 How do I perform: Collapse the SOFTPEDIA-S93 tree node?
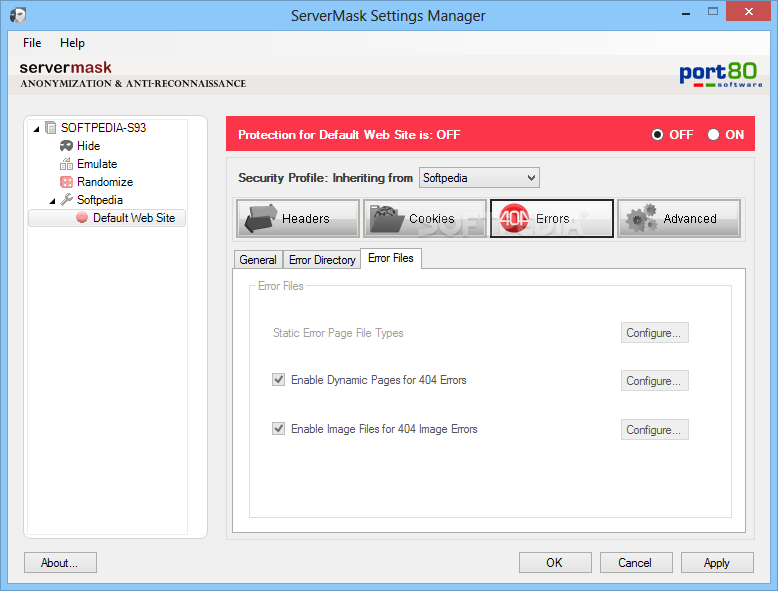[x=36, y=129]
